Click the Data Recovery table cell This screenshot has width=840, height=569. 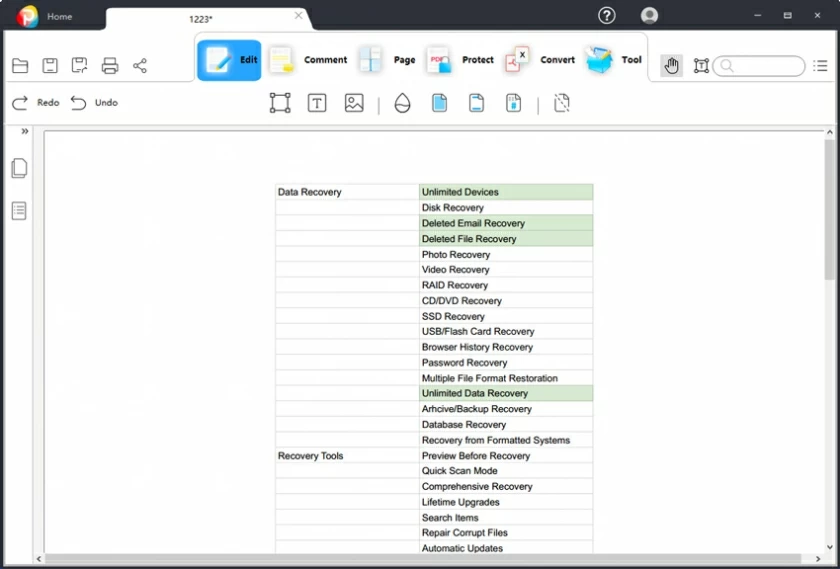(347, 192)
